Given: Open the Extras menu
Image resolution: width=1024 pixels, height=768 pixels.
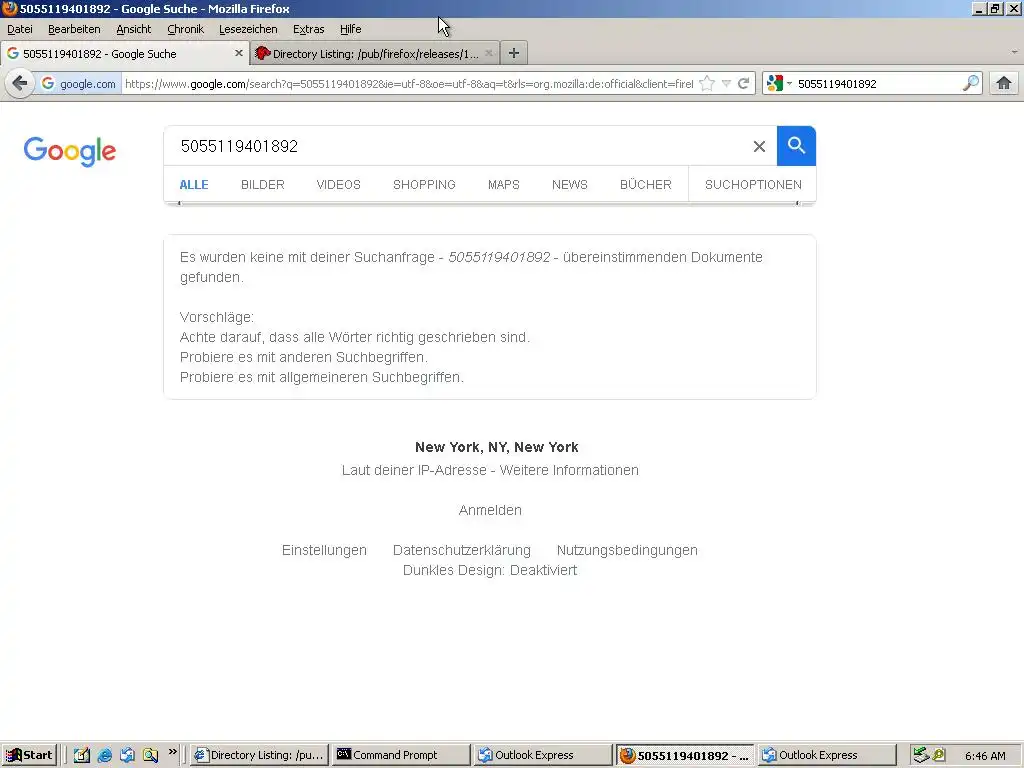Looking at the screenshot, I should pos(308,29).
